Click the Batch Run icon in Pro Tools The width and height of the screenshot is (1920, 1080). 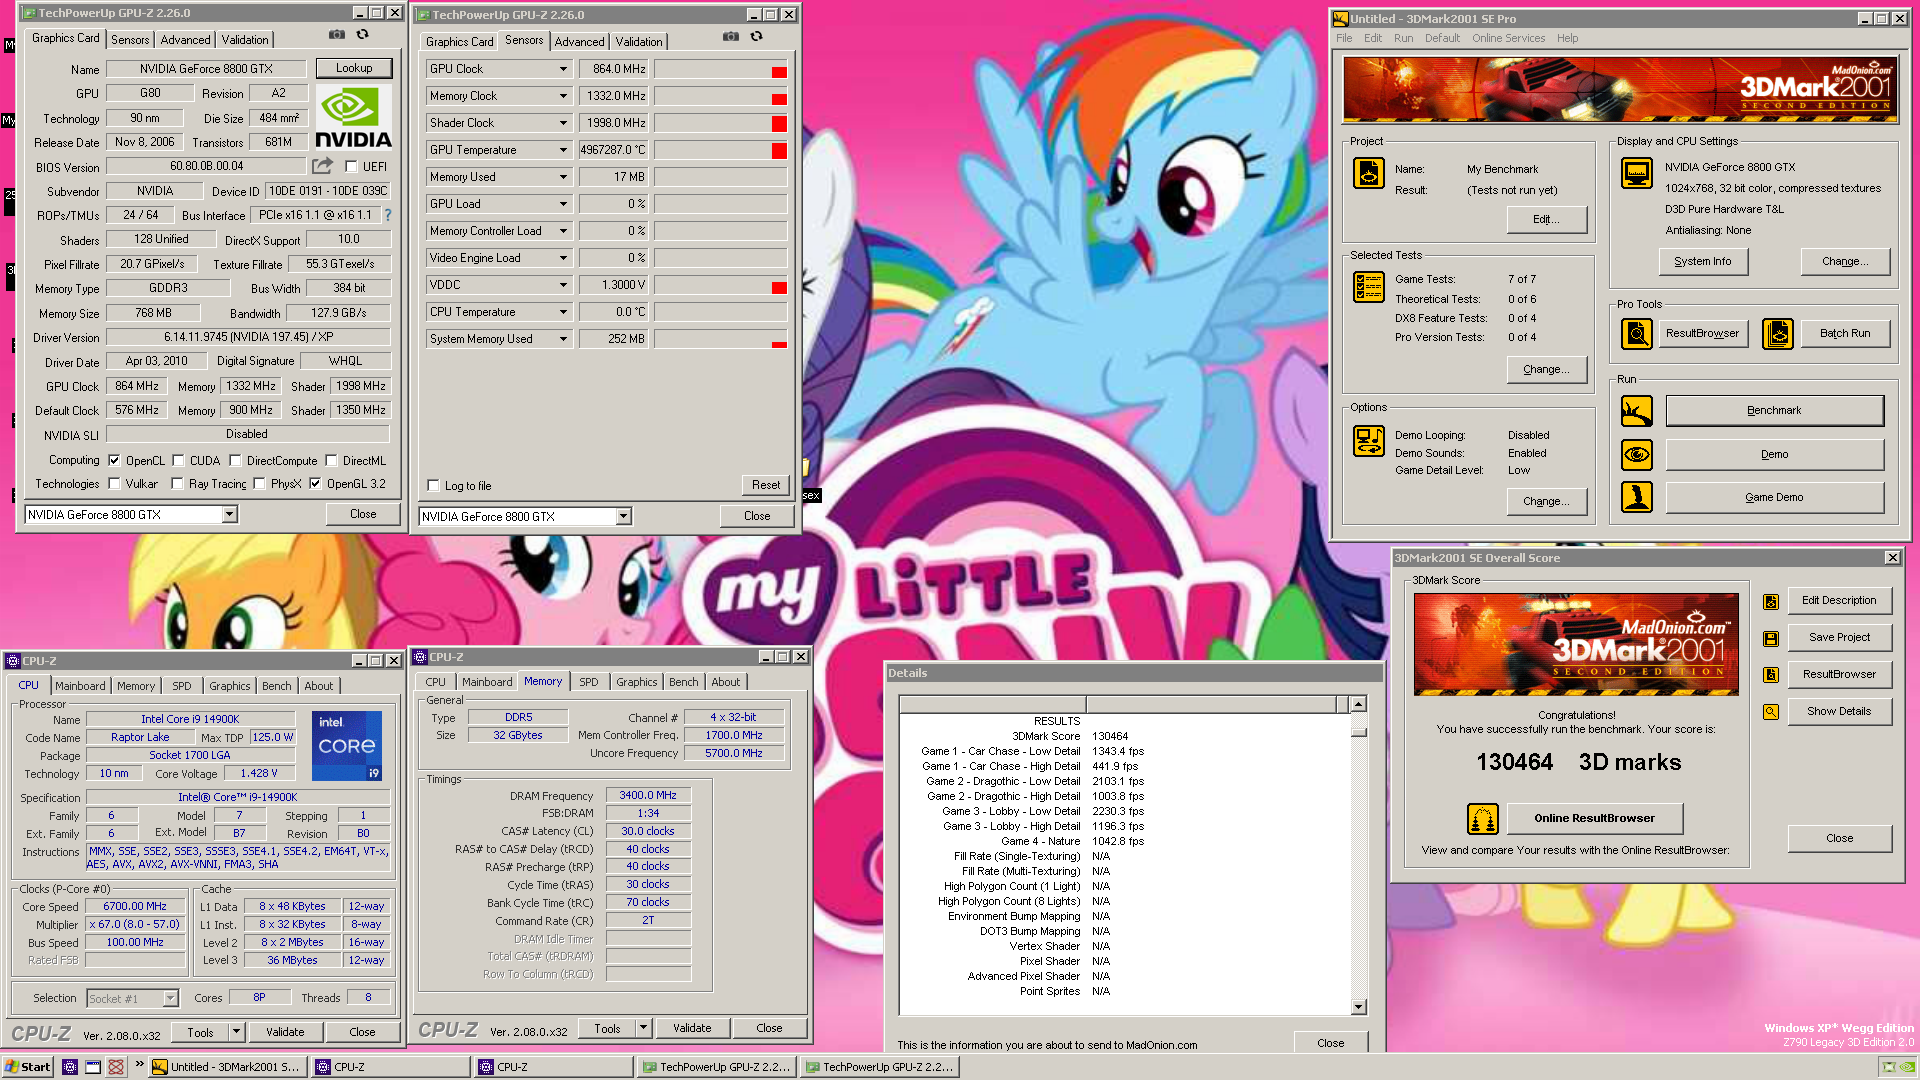1778,334
